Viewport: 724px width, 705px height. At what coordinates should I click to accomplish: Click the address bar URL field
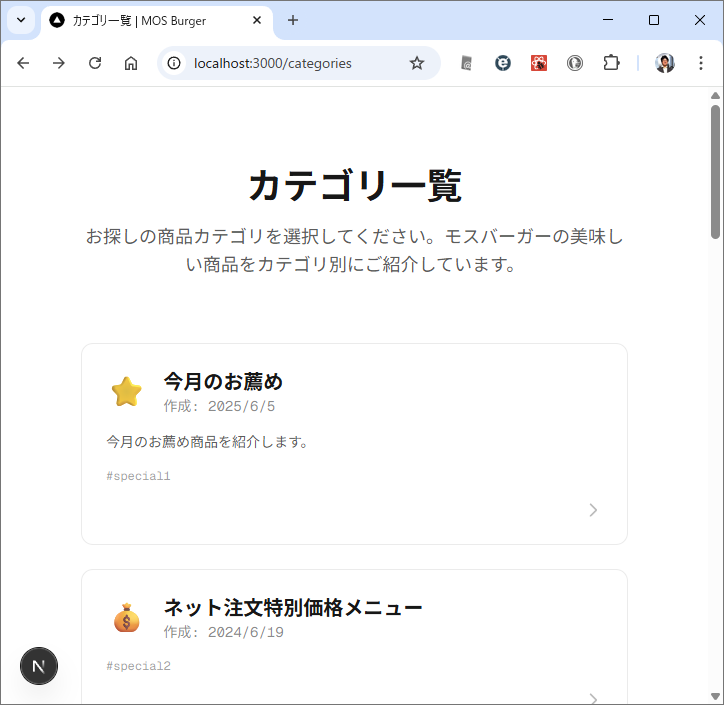click(290, 63)
